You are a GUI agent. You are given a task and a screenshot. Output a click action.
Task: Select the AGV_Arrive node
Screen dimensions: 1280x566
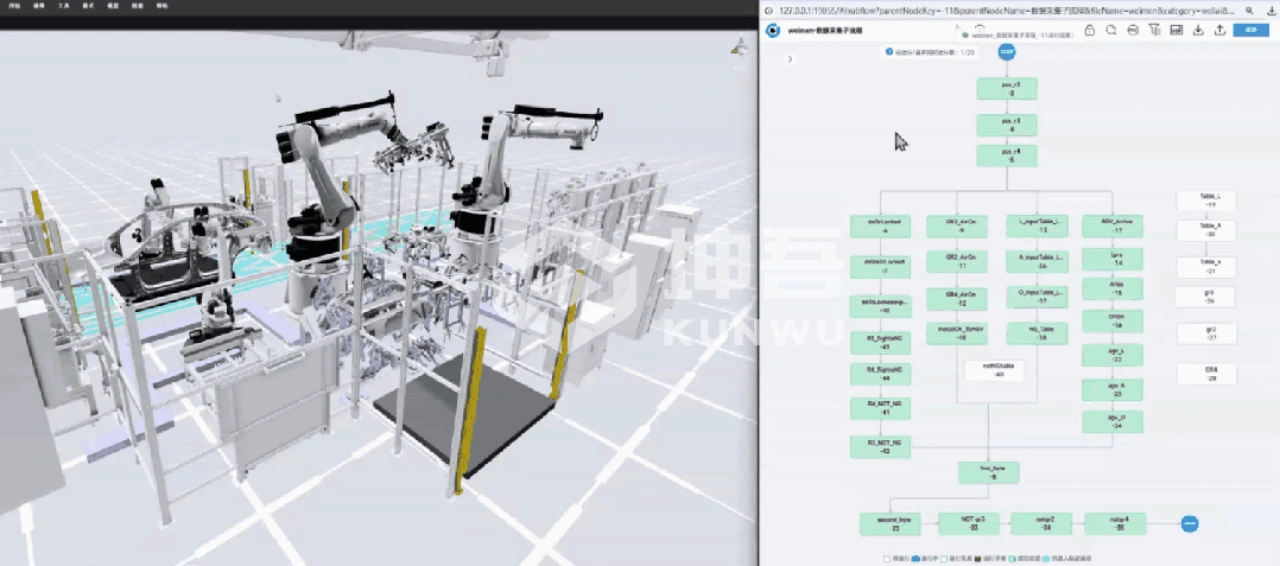click(1113, 226)
